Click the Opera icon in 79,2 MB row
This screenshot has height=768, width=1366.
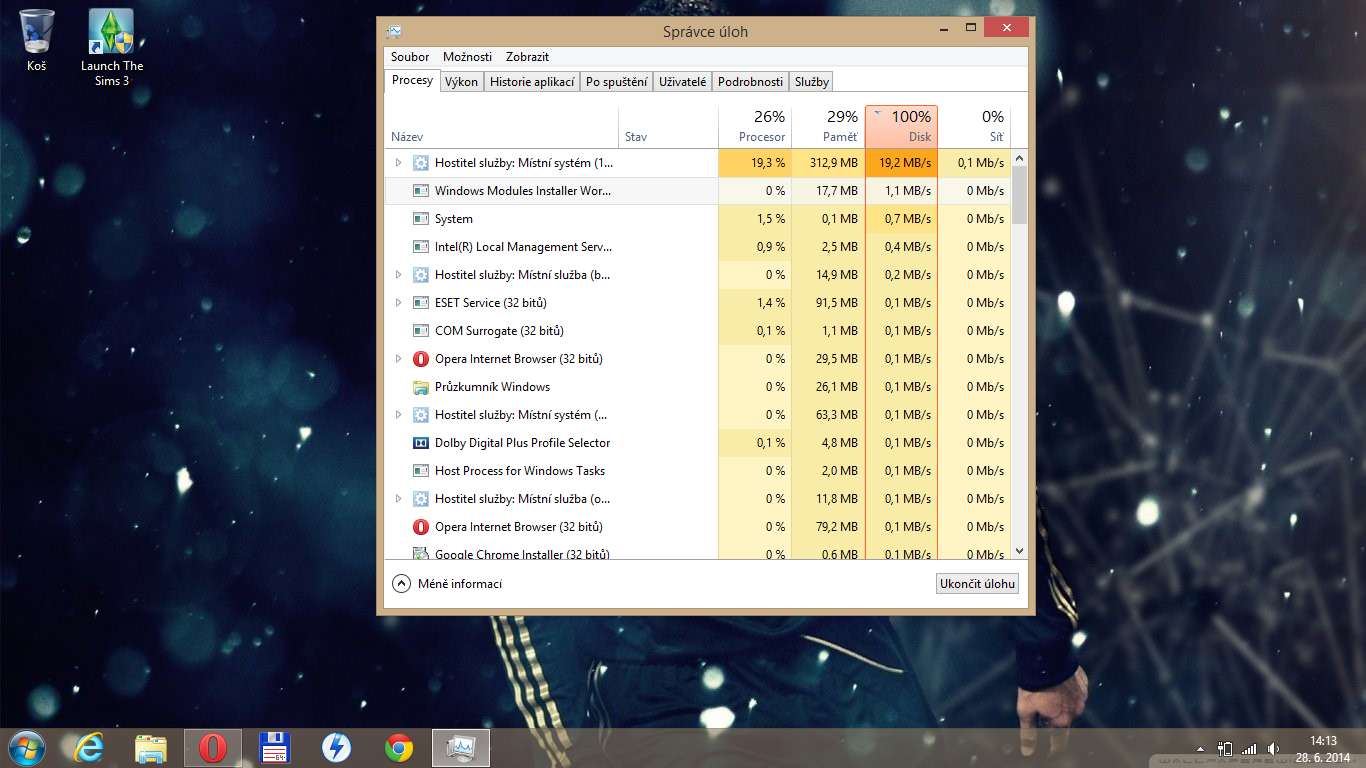[x=421, y=527]
